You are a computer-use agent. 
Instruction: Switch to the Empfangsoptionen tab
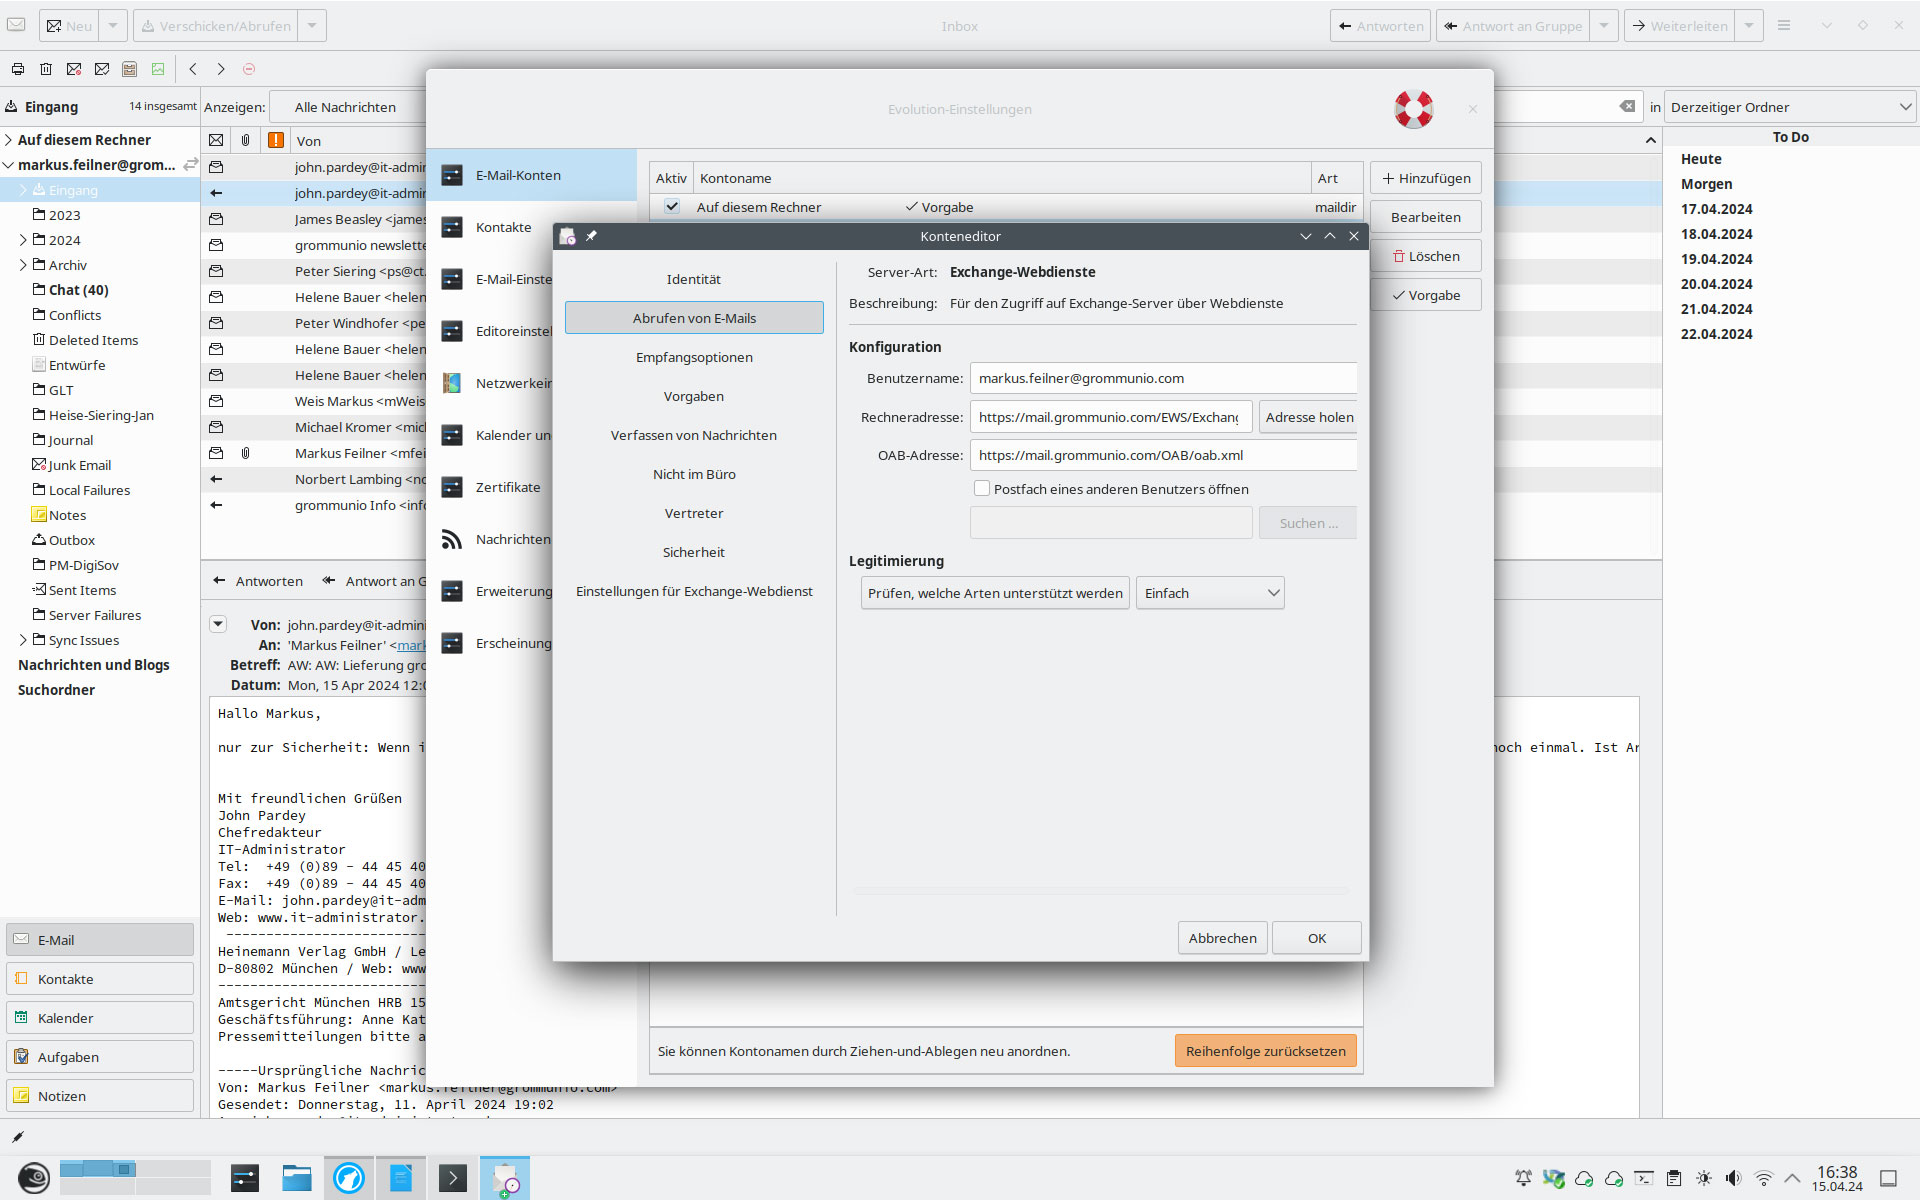(694, 357)
